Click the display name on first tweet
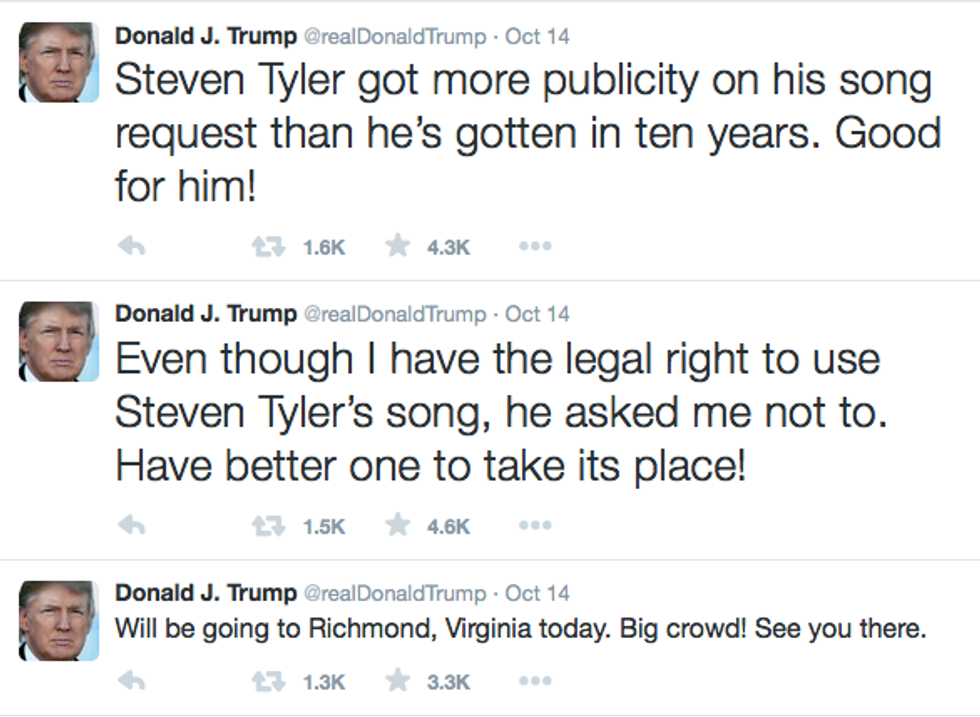The image size is (980, 717). pos(206,36)
